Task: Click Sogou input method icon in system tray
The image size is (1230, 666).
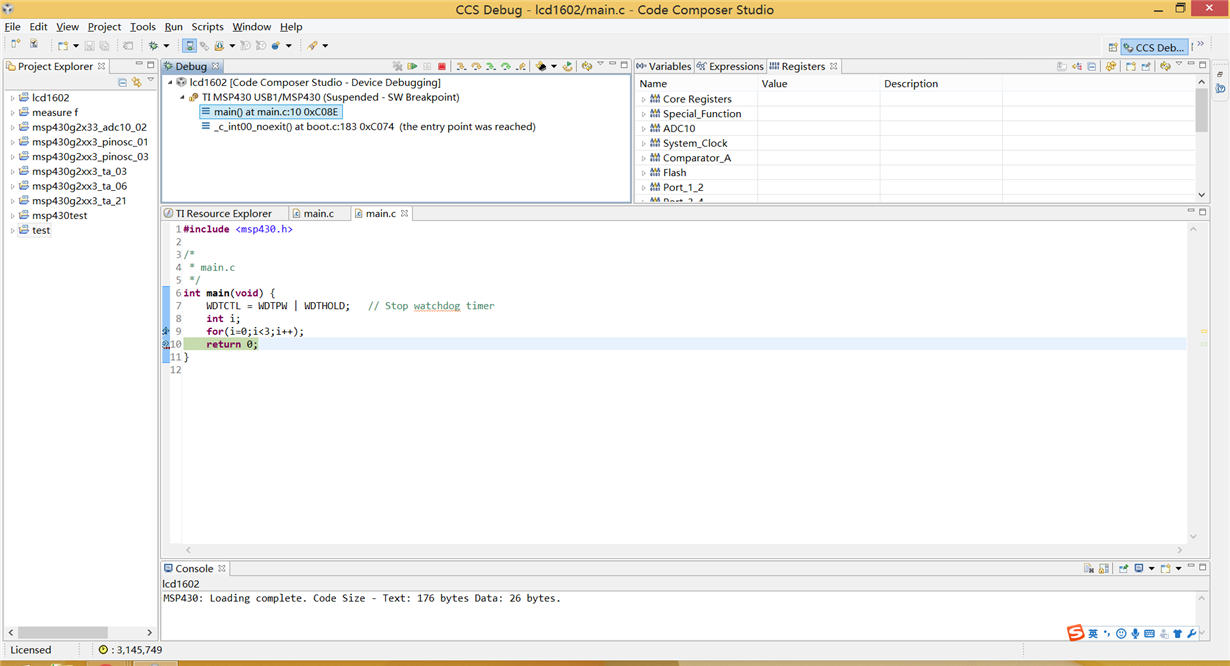Action: [1075, 633]
